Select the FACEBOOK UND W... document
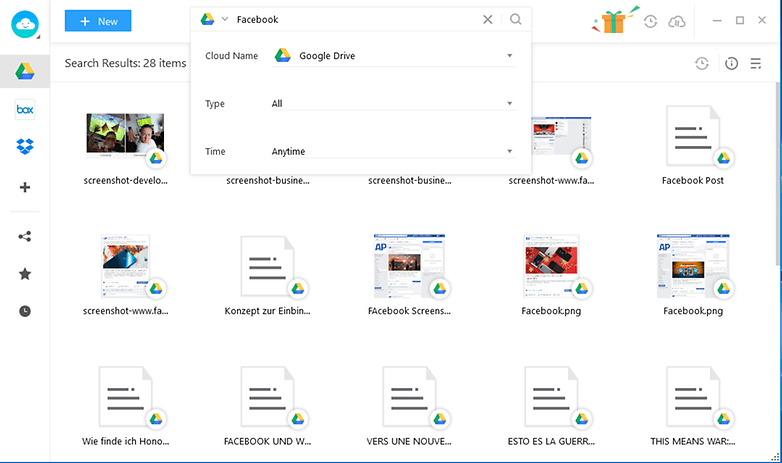Viewport: 782px width, 463px height. pos(267,397)
